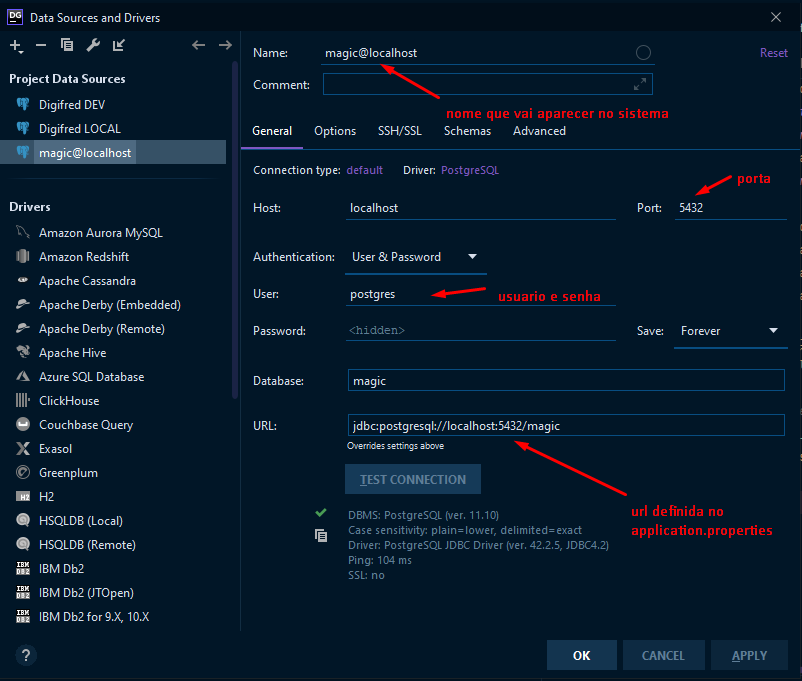Choose Greenplum driver
Screen dimensions: 802x681
113,473
